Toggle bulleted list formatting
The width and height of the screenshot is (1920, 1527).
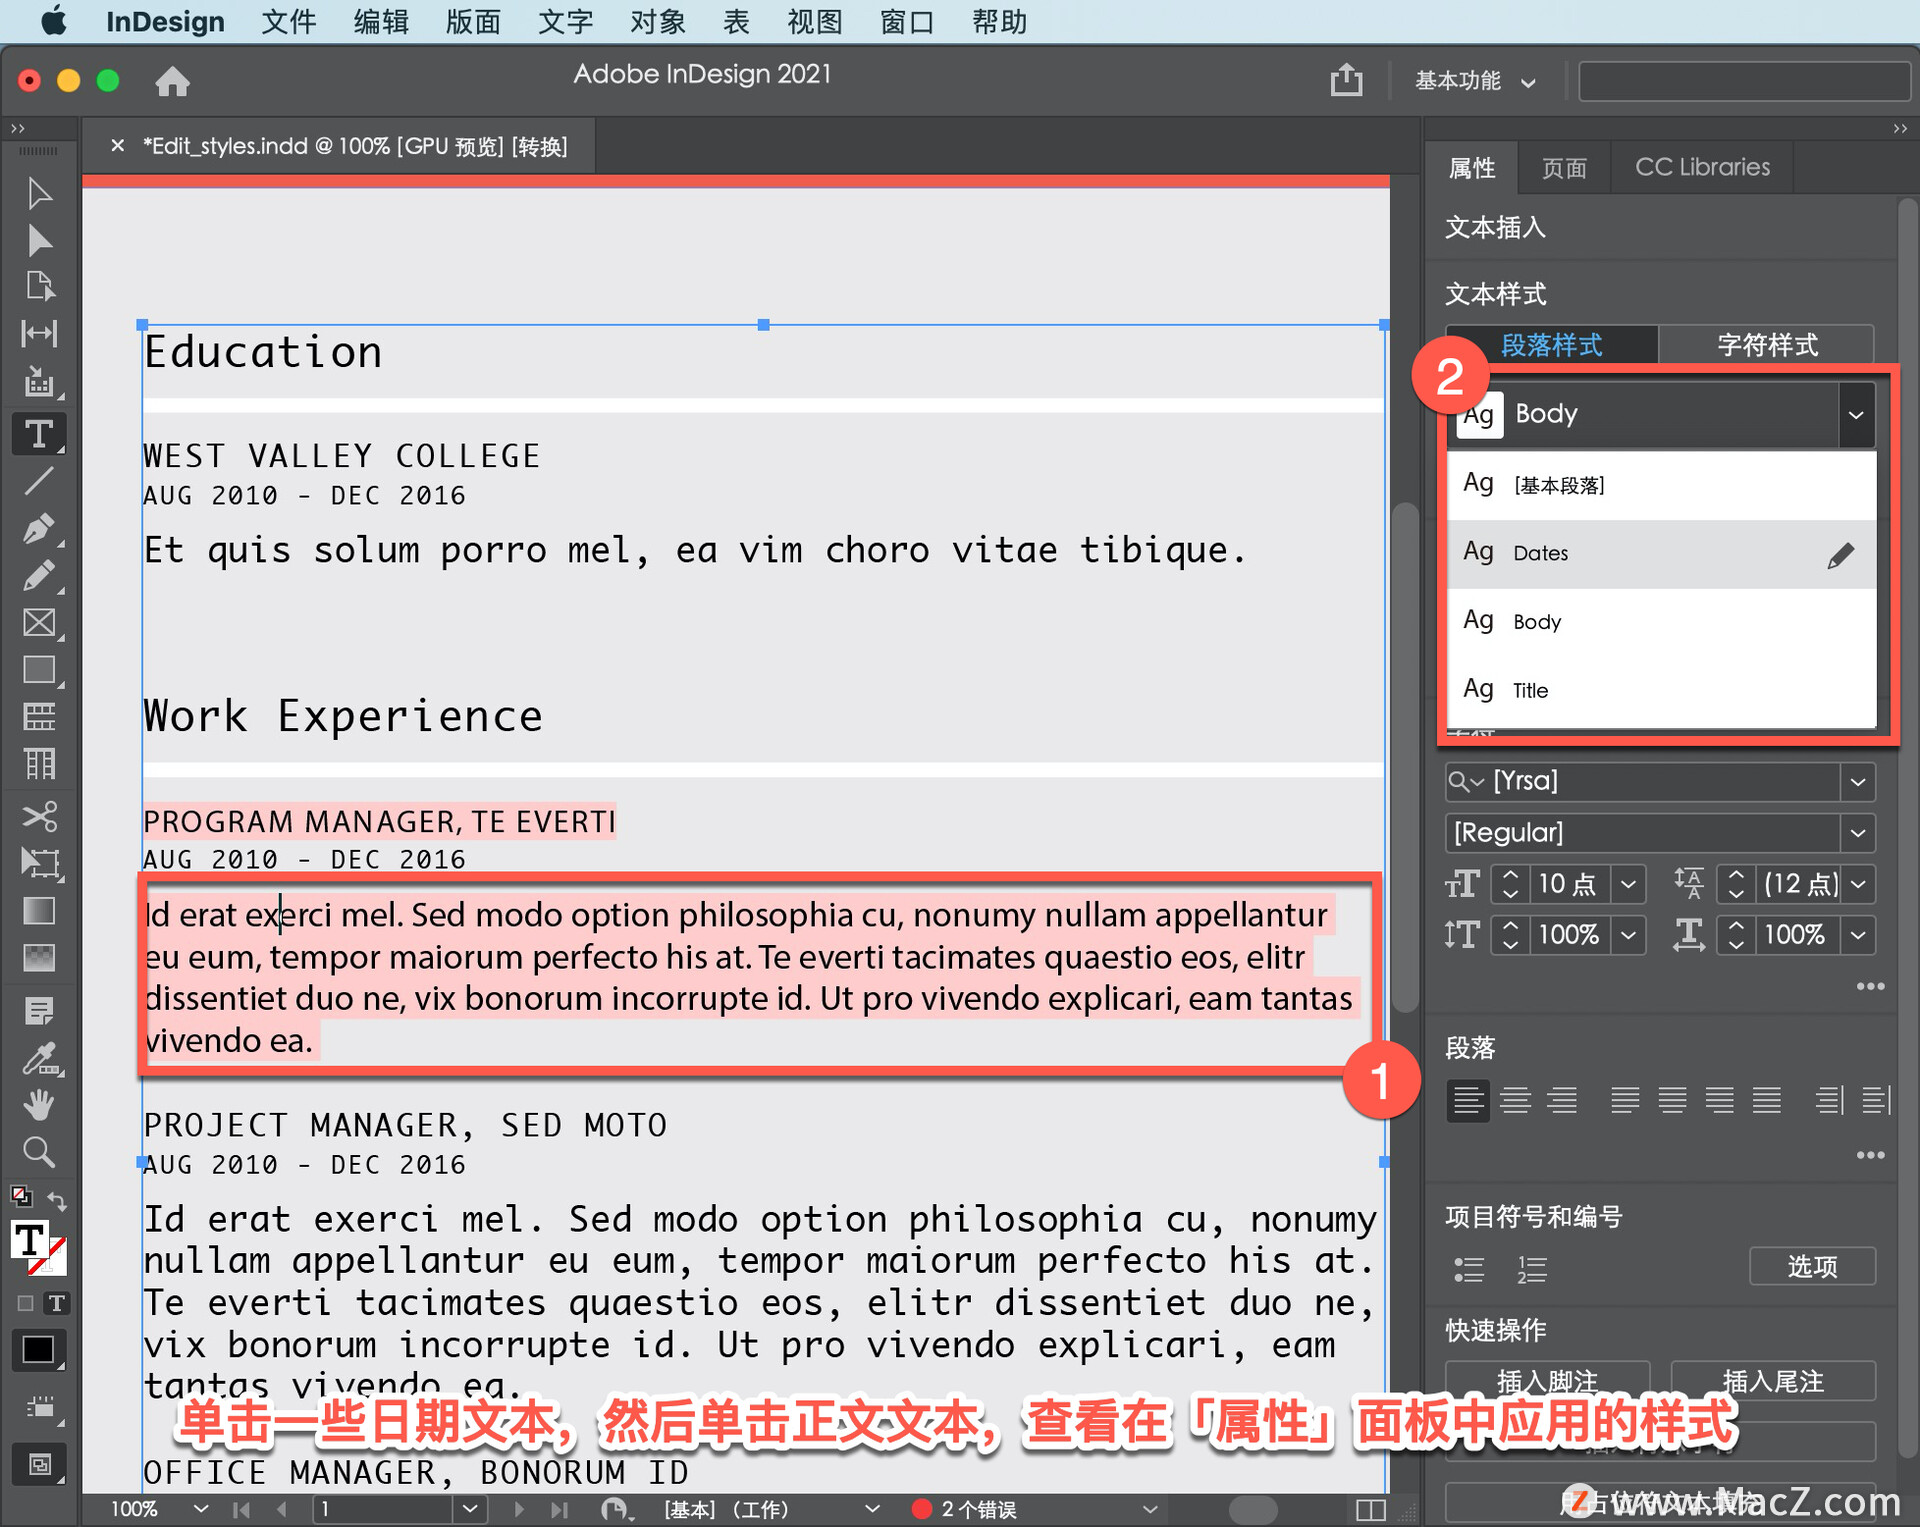point(1468,1269)
